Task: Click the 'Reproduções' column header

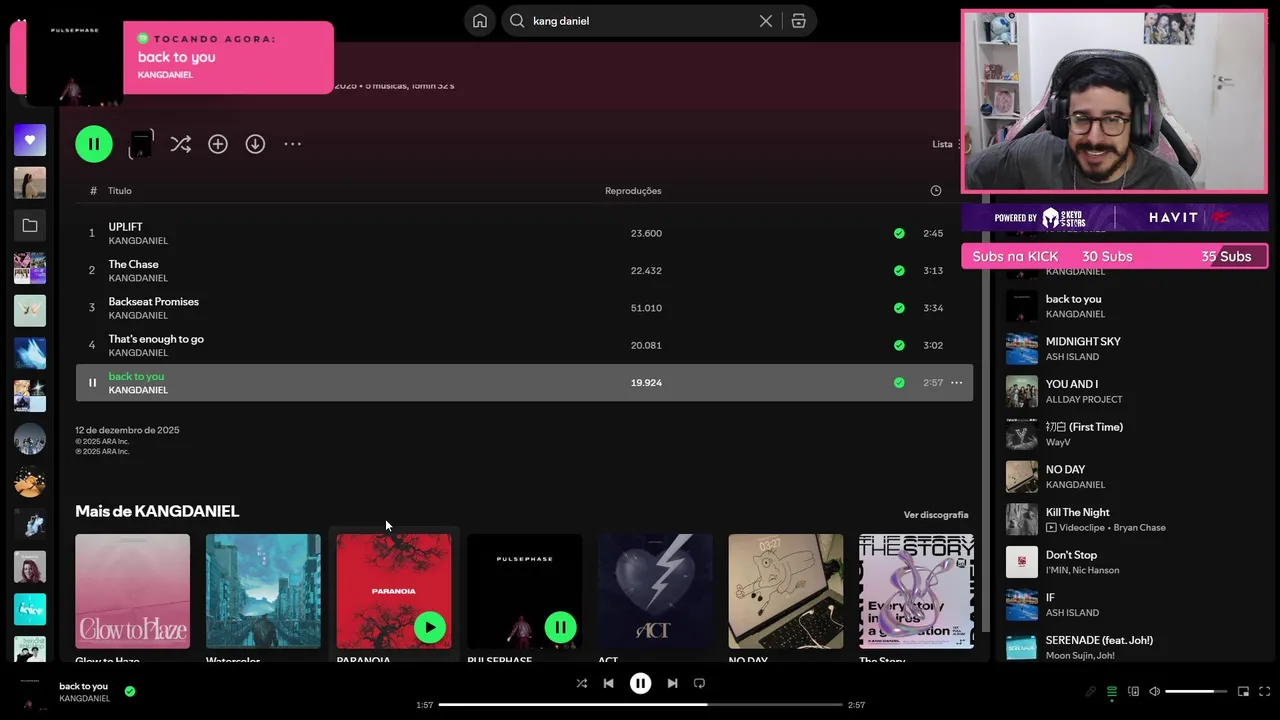Action: [633, 191]
